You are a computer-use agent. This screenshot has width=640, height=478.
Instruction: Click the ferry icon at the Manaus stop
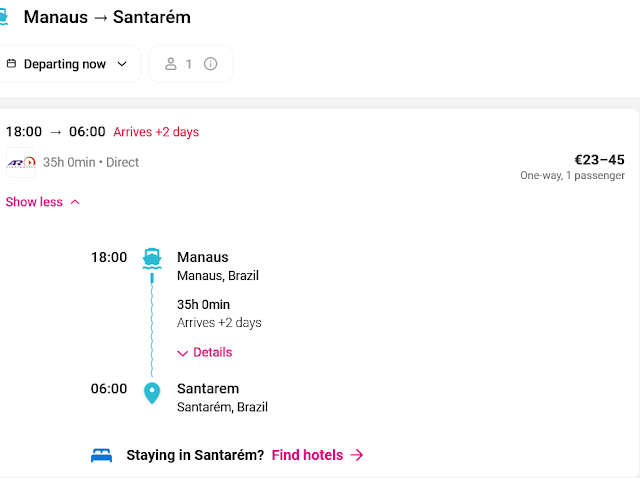pyautogui.click(x=152, y=257)
